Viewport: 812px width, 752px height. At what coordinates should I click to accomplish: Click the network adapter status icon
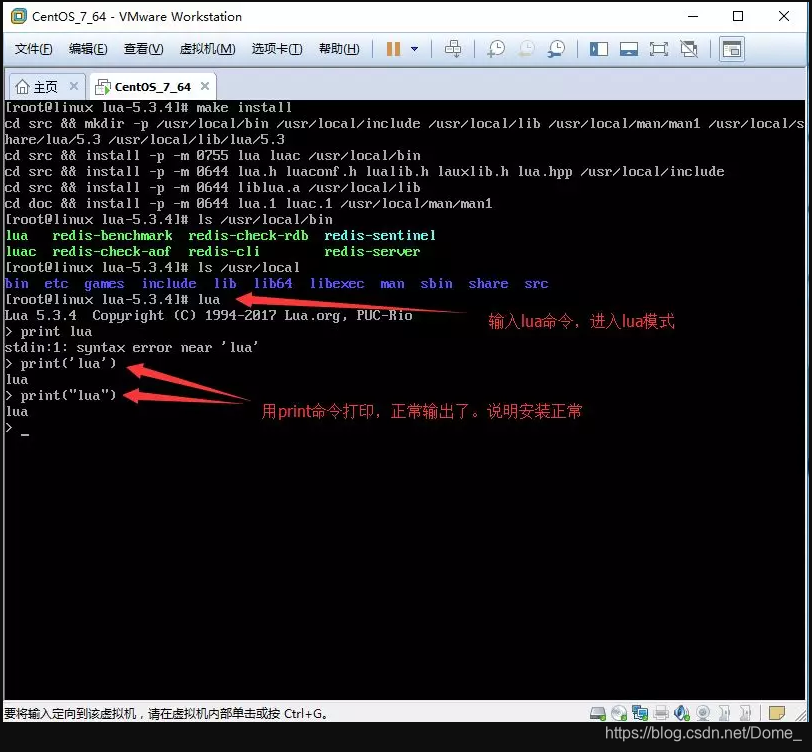[x=640, y=714]
